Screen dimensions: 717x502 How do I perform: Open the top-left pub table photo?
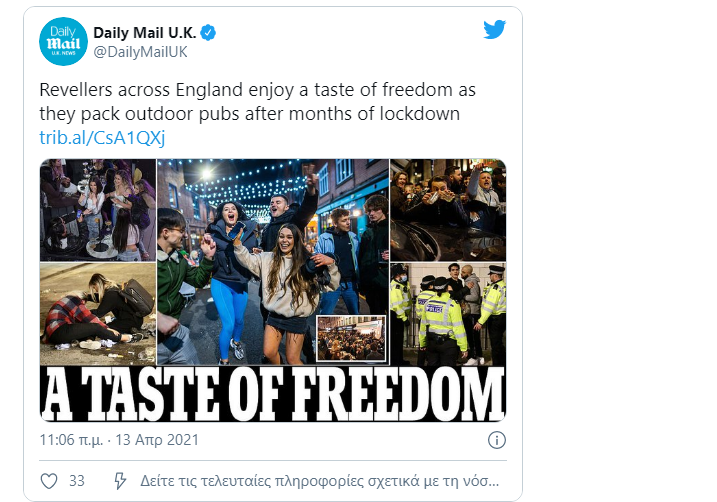(x=98, y=208)
